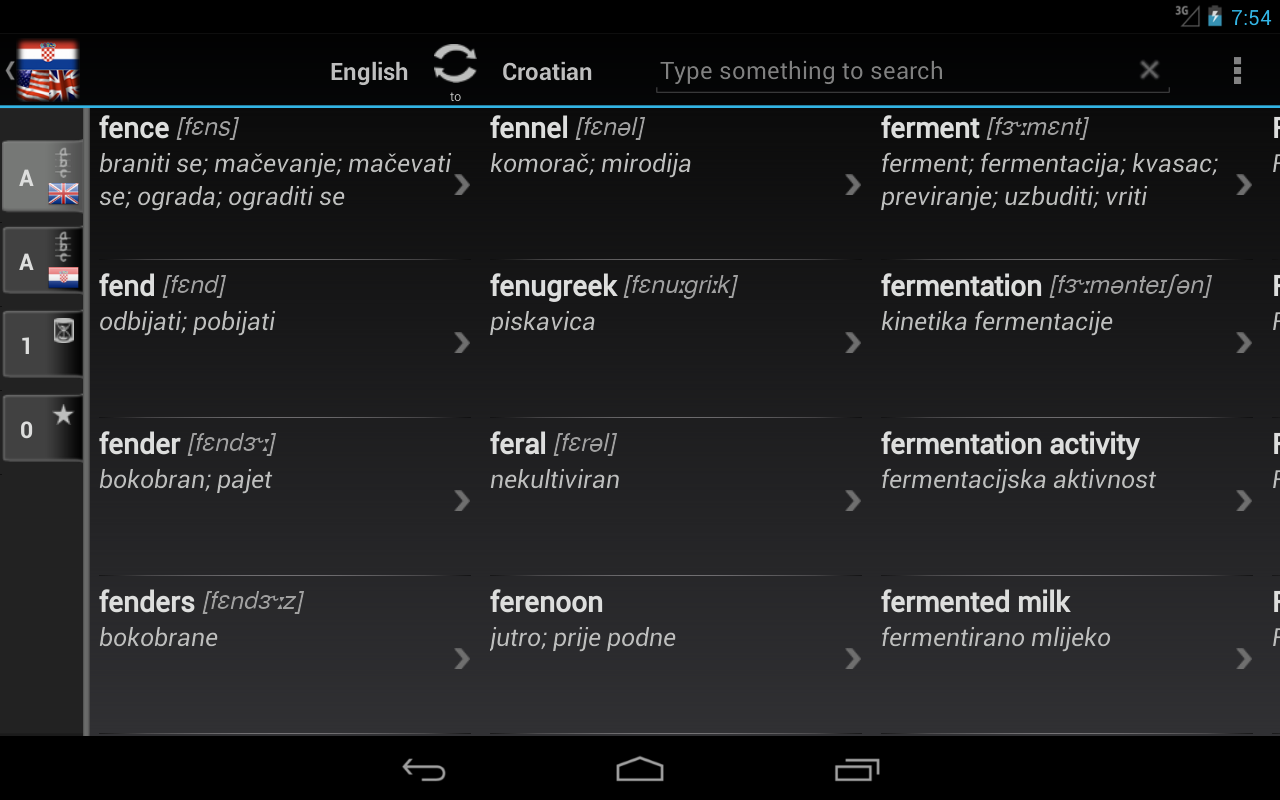1280x800 pixels.
Task: Expand the 'fermentation' entry chevron
Action: [x=1244, y=343]
